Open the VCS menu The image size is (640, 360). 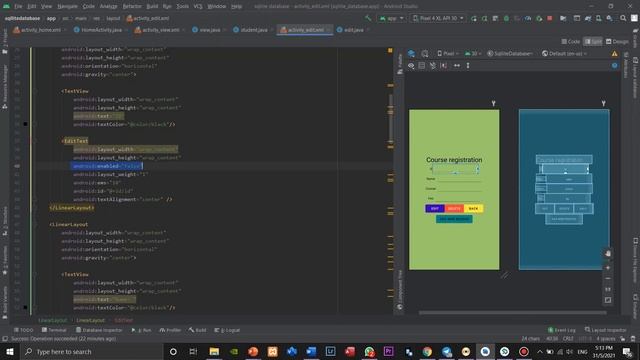tap(198, 6)
